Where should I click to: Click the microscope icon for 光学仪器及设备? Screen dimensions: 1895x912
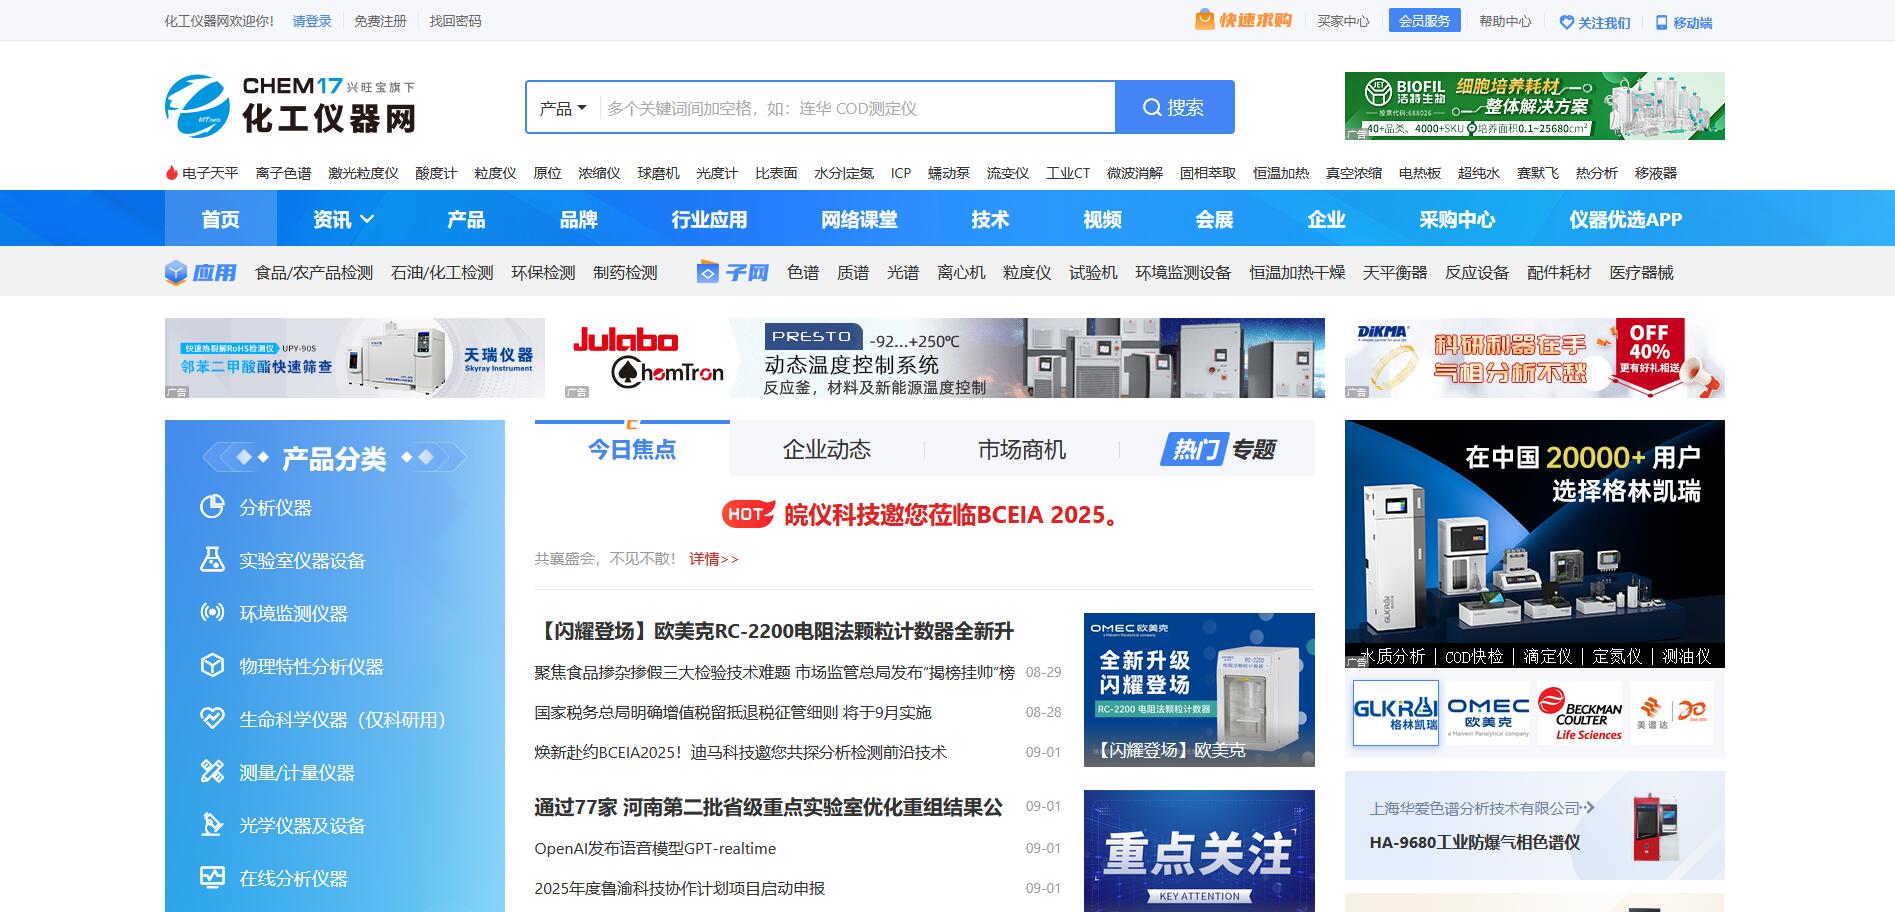(x=212, y=825)
